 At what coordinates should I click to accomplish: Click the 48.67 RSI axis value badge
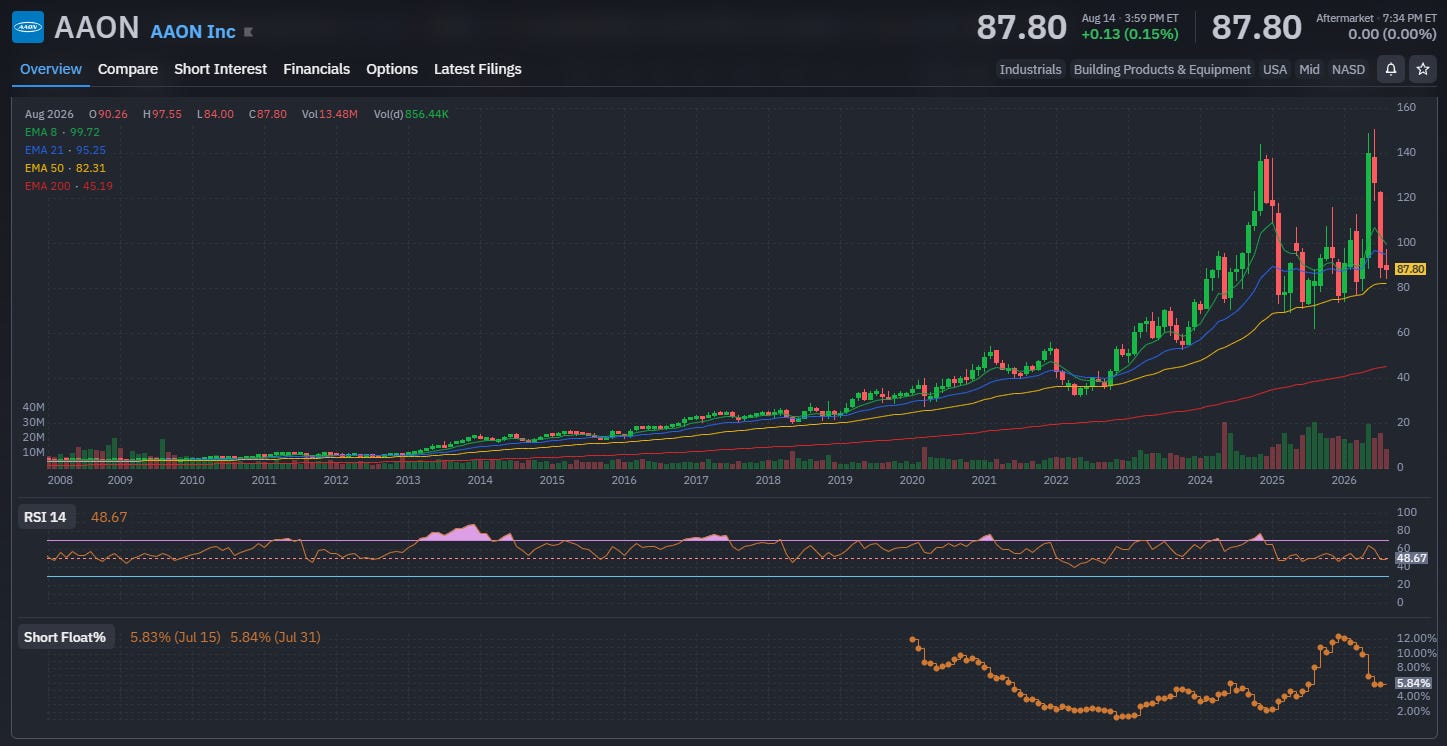point(1412,558)
